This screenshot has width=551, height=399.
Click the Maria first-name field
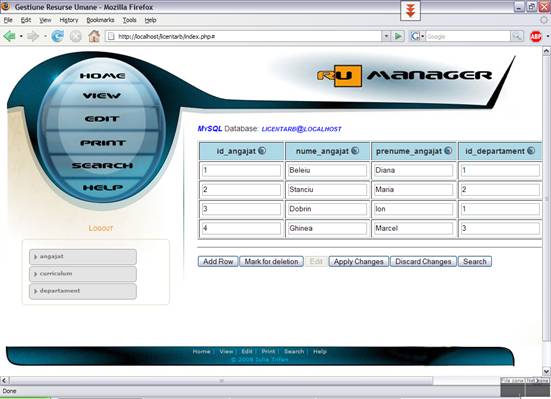point(413,190)
